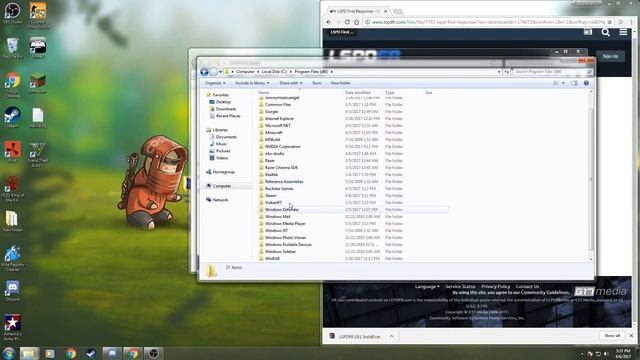Image resolution: width=640 pixels, height=360 pixels.
Task: Open the Include in library dropdown
Action: pyautogui.click(x=252, y=83)
